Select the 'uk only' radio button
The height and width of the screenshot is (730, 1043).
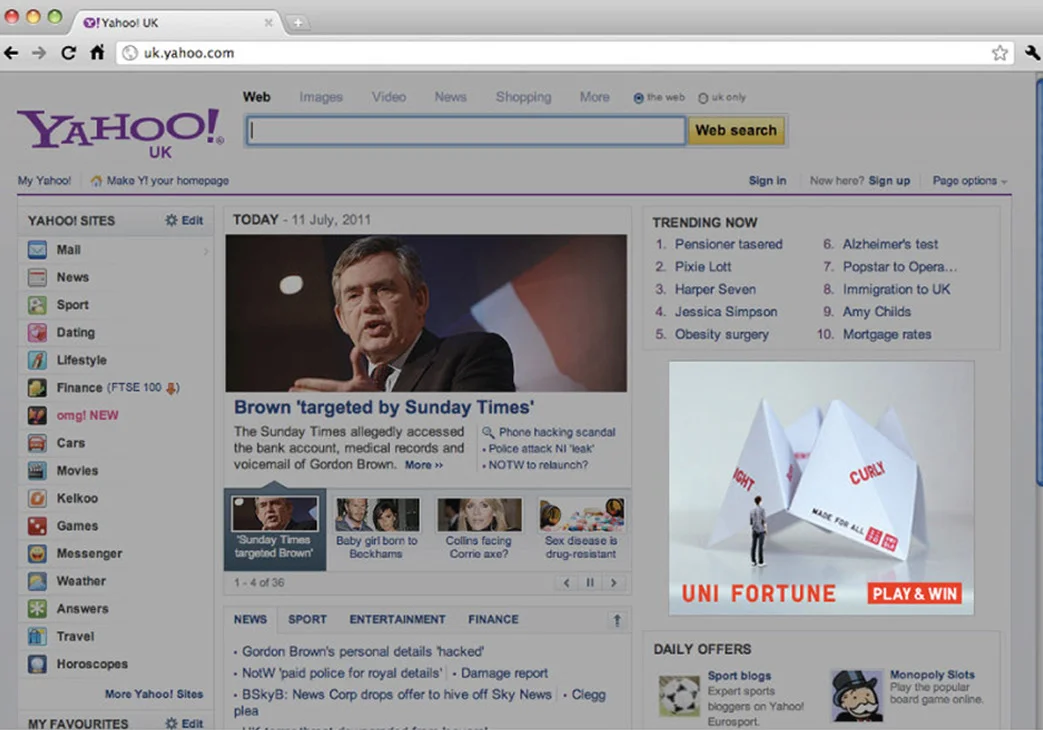tap(703, 98)
